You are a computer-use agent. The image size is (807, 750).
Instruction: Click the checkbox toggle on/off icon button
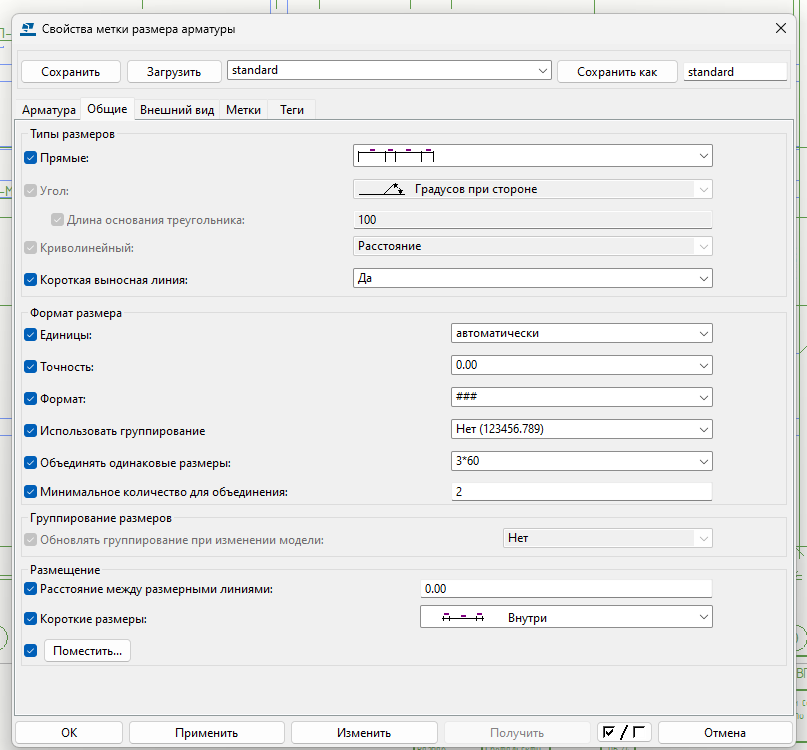622,732
